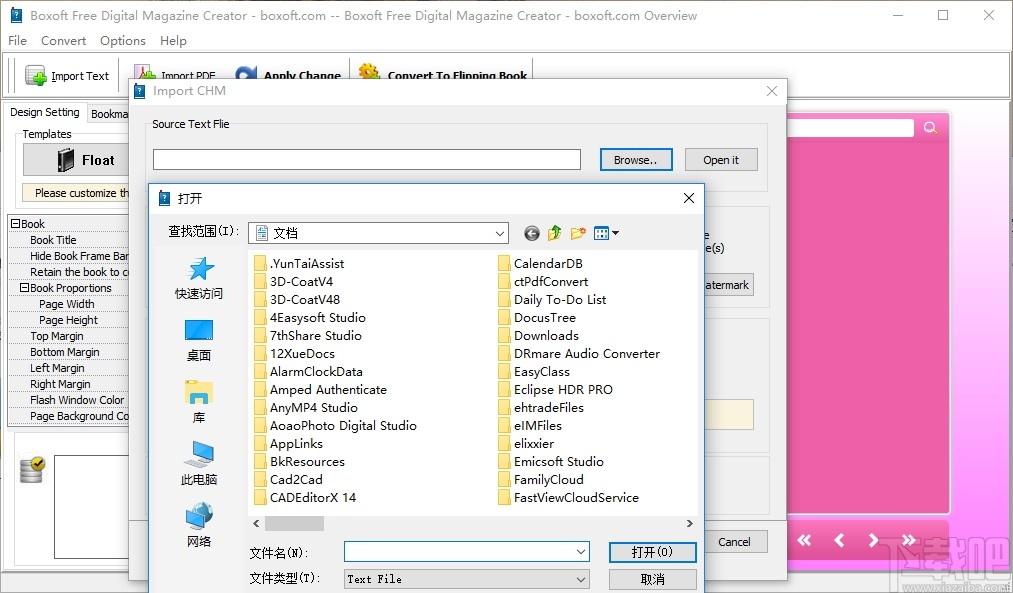This screenshot has width=1013, height=593.
Task: Select the Left Margin property row
Action: (68, 368)
